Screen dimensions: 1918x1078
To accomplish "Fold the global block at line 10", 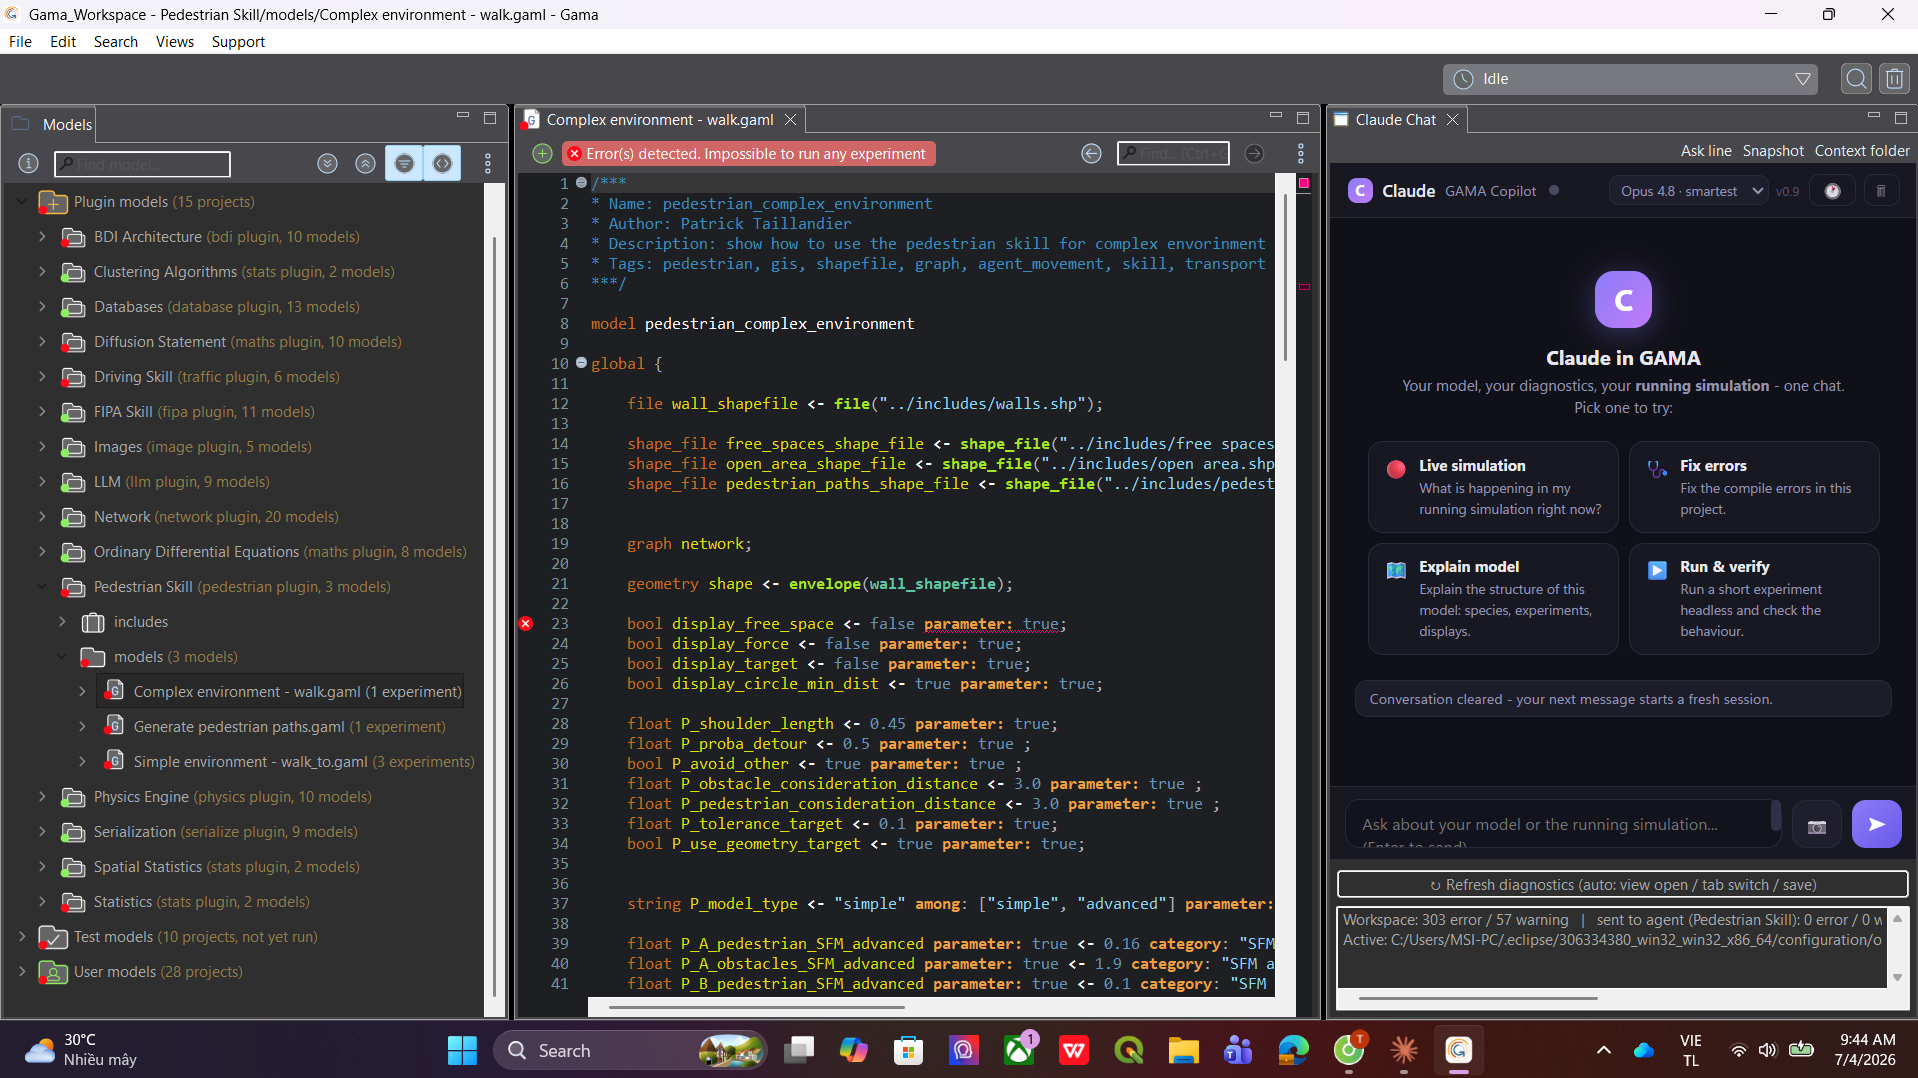I will click(x=581, y=363).
